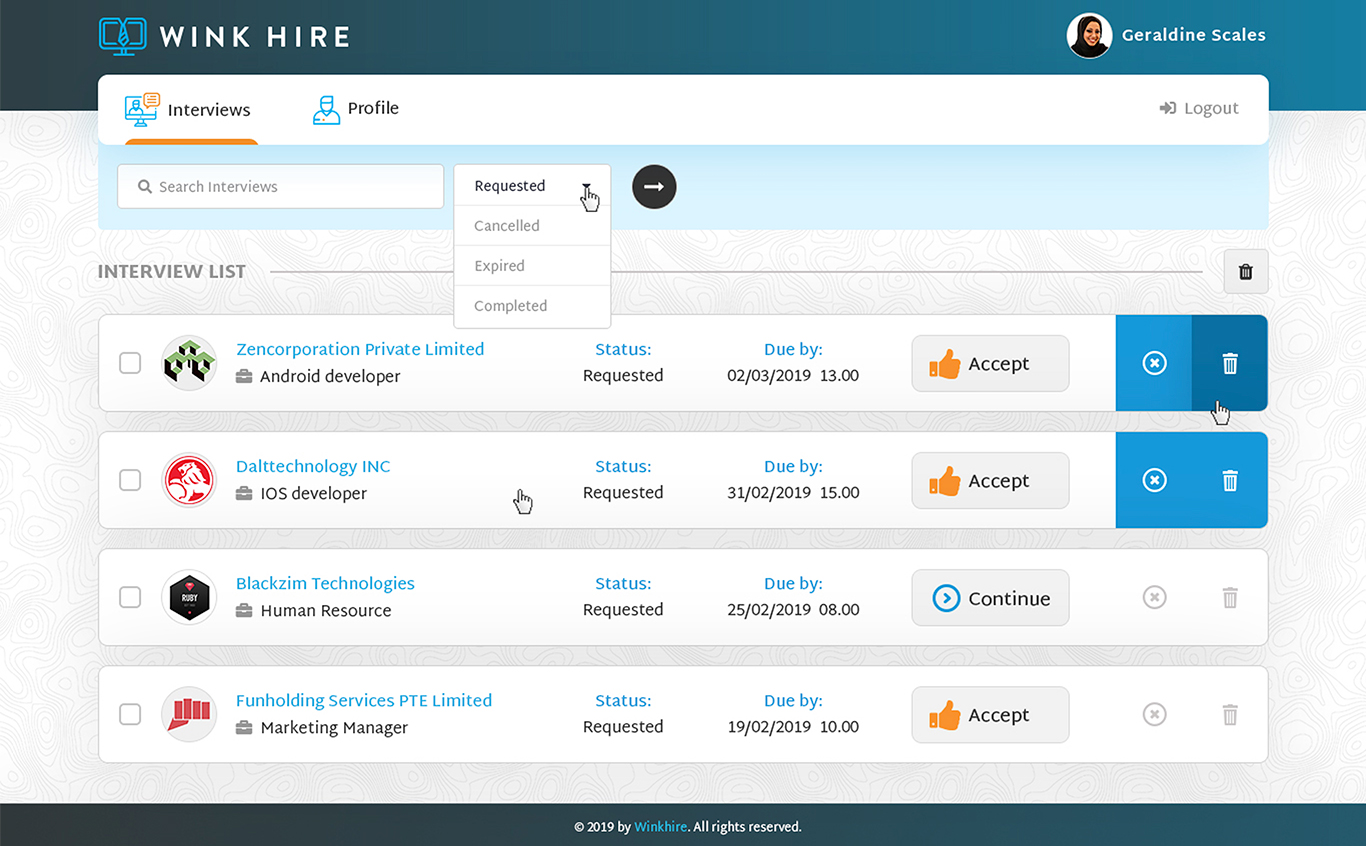The width and height of the screenshot is (1366, 846).
Task: Cancel the Dalttechnology interview via X icon
Action: pyautogui.click(x=1154, y=481)
